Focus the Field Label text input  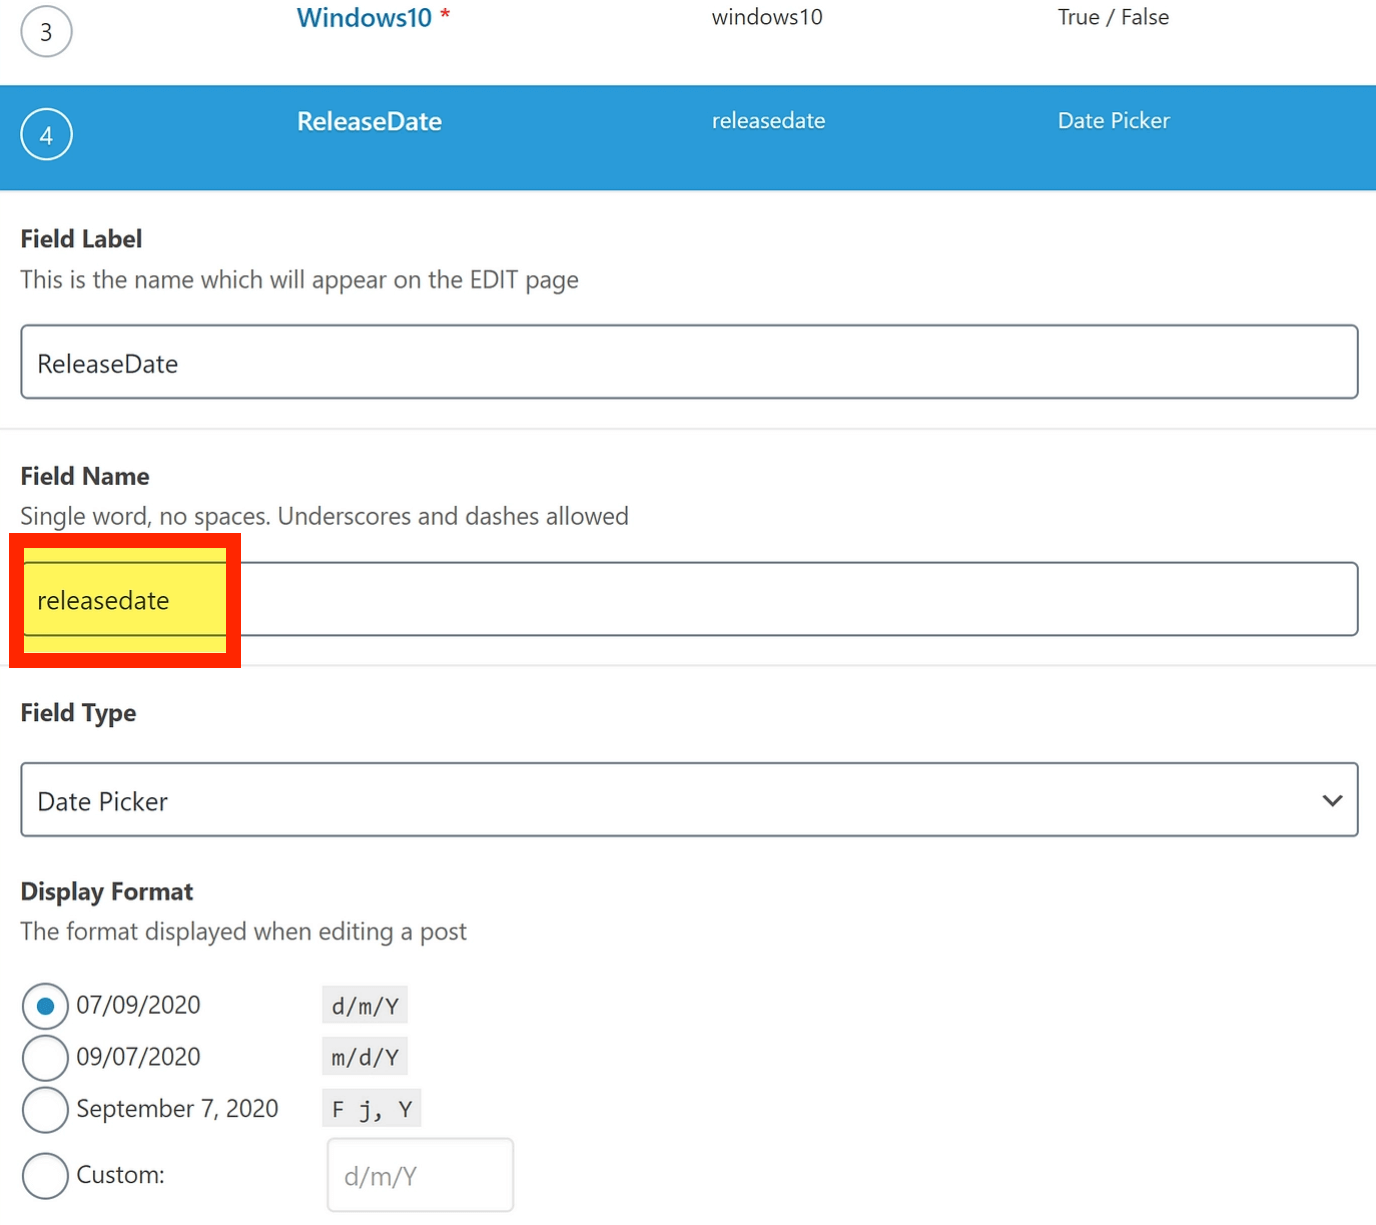pos(688,362)
